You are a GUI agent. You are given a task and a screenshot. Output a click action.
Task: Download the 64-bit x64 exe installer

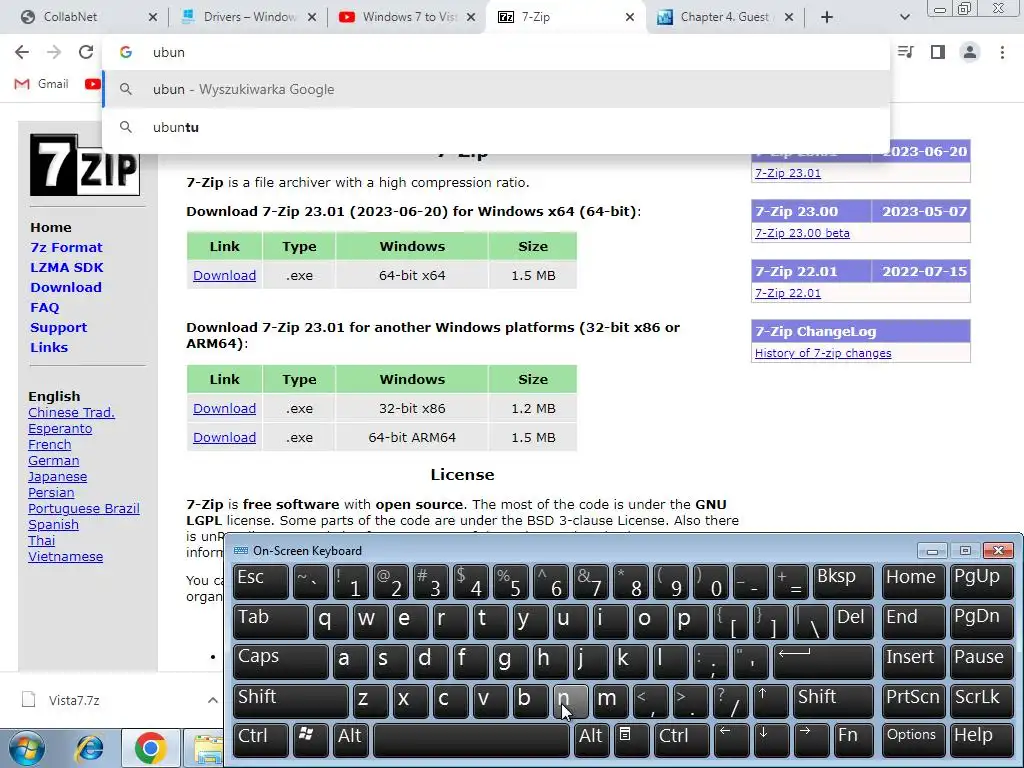tap(224, 276)
